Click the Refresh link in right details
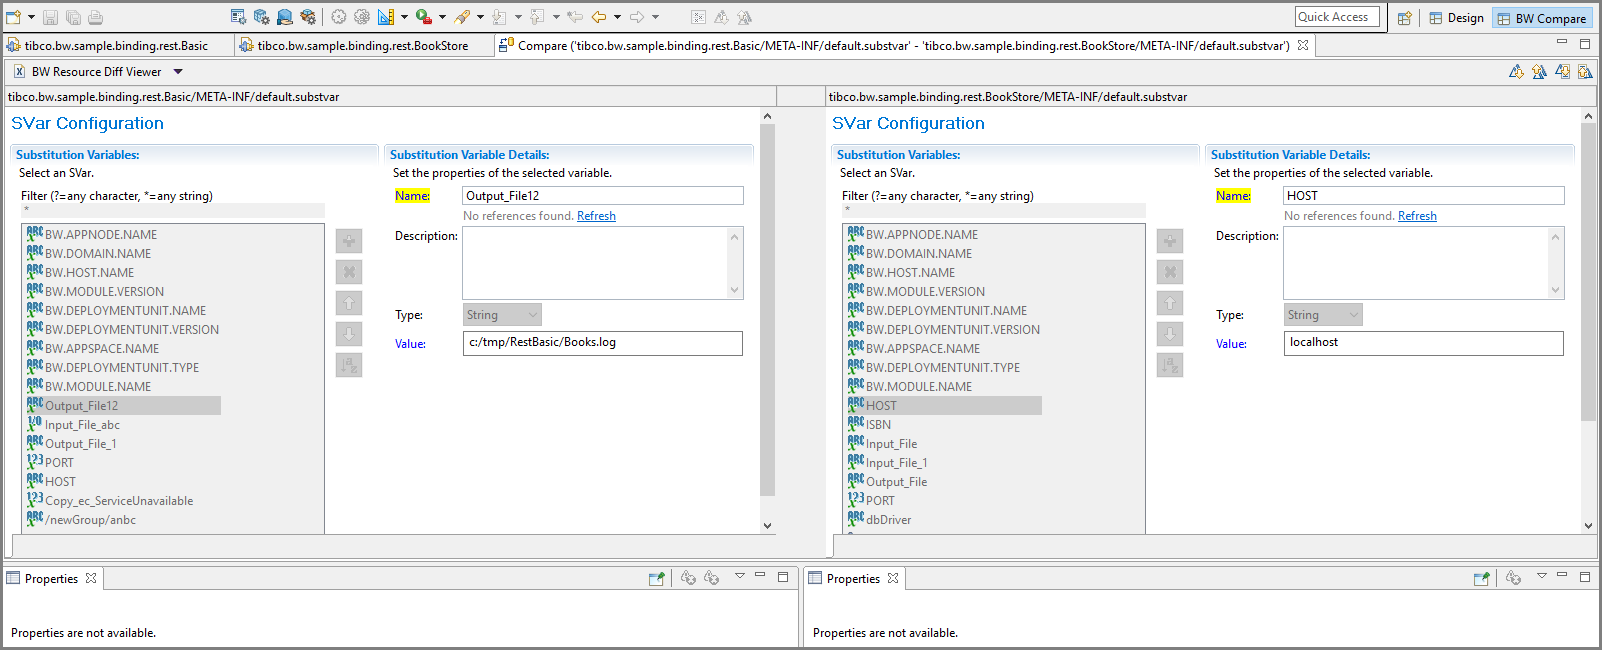 pos(1417,216)
